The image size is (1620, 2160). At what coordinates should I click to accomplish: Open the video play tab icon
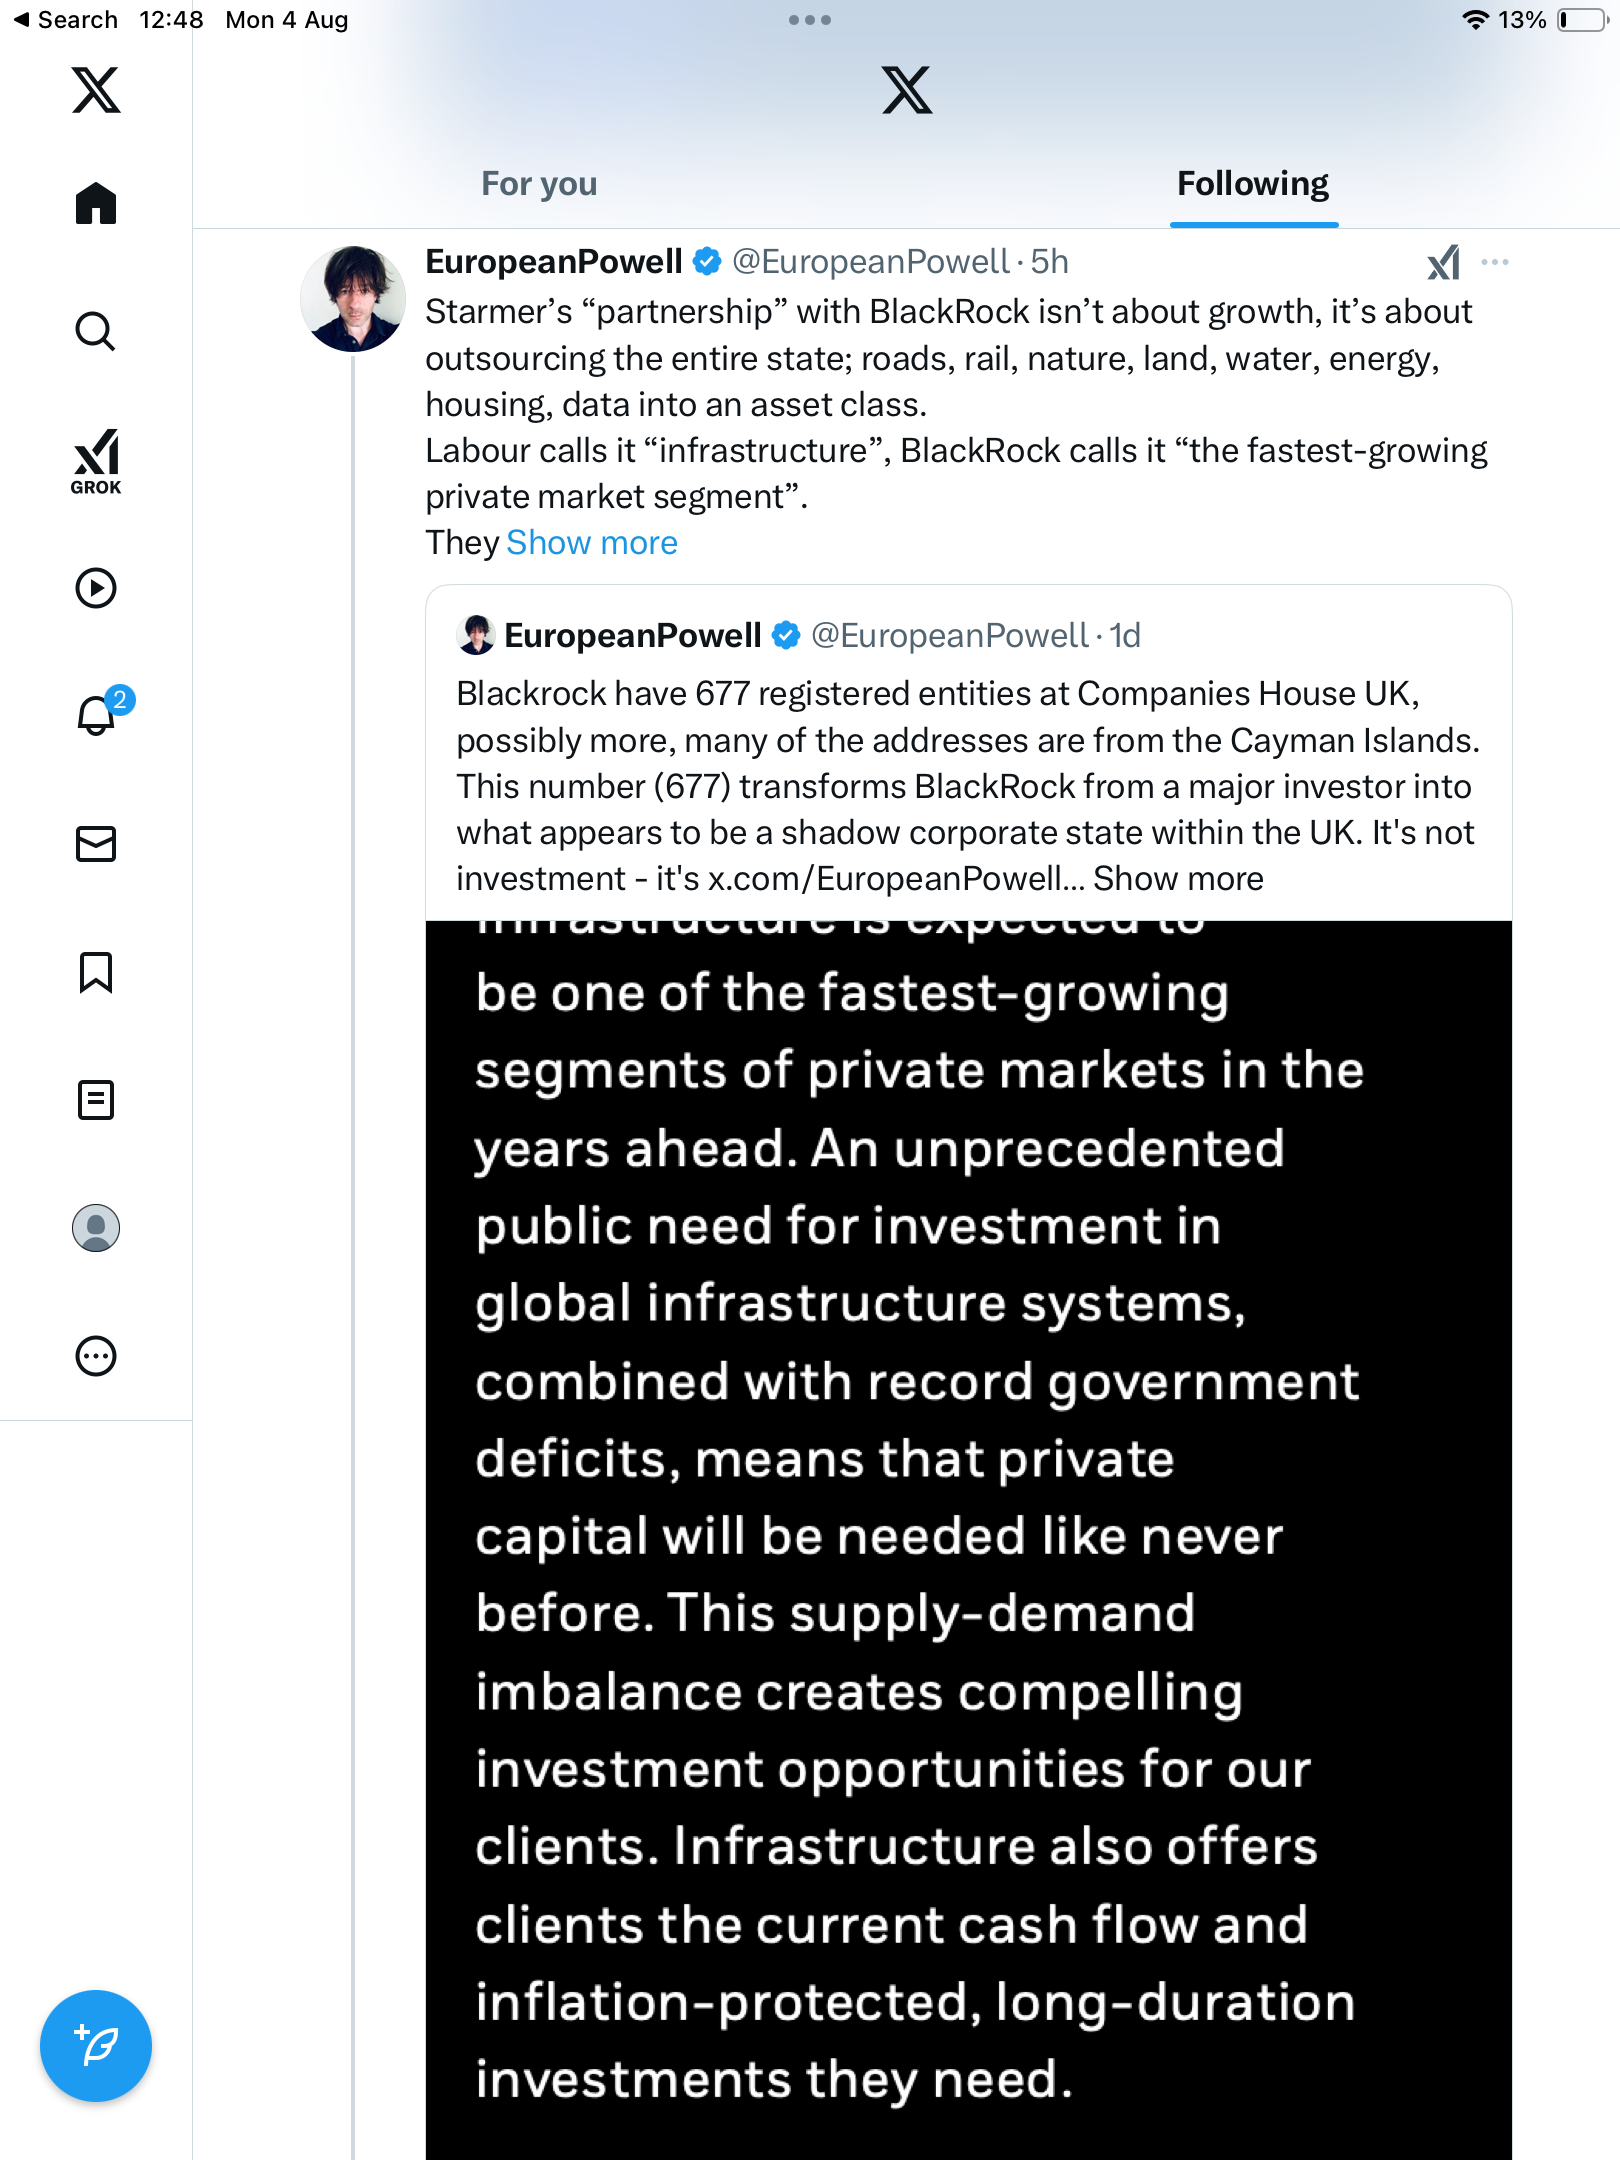(x=96, y=588)
